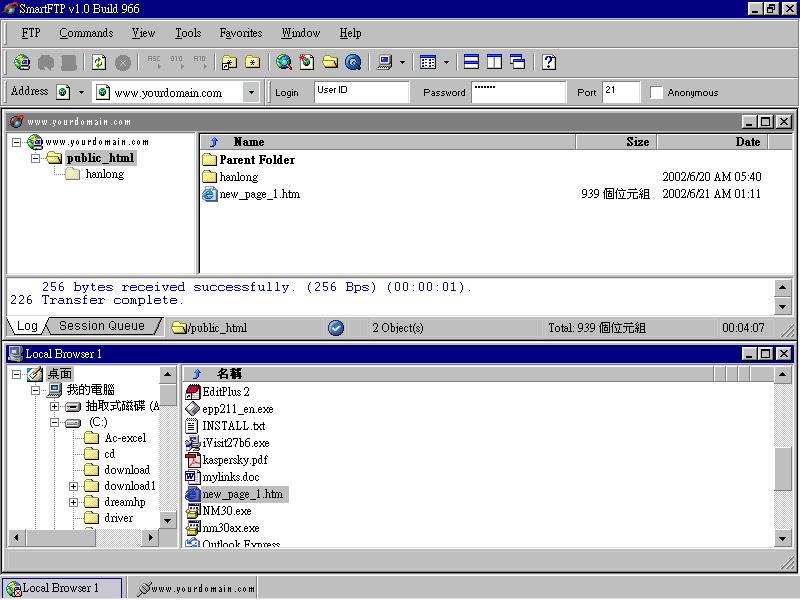Screen dimensions: 800x600
Task: Collapse the (C:) drive tree node
Action: pyautogui.click(x=55, y=423)
